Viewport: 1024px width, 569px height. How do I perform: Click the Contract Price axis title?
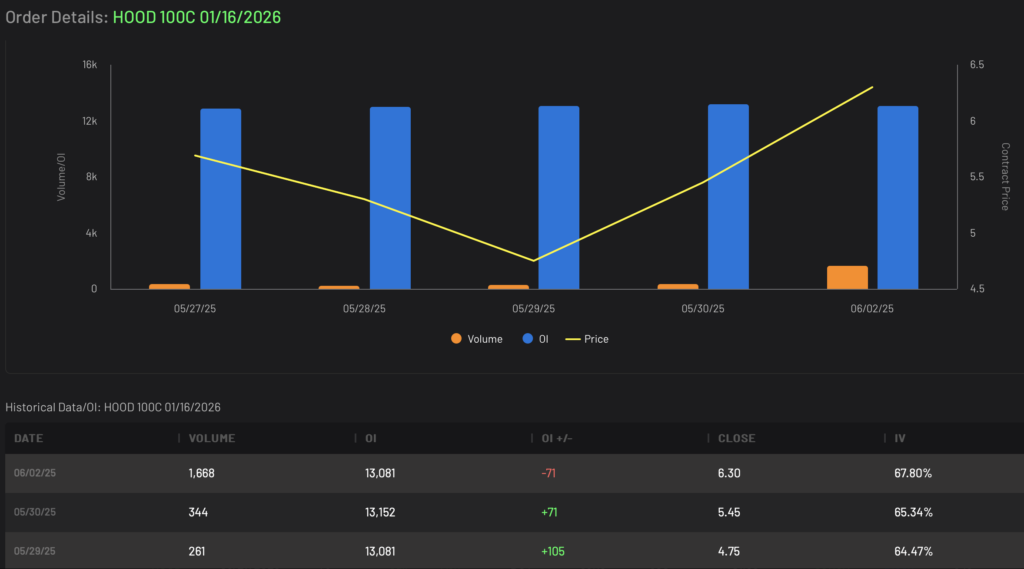(x=1005, y=176)
